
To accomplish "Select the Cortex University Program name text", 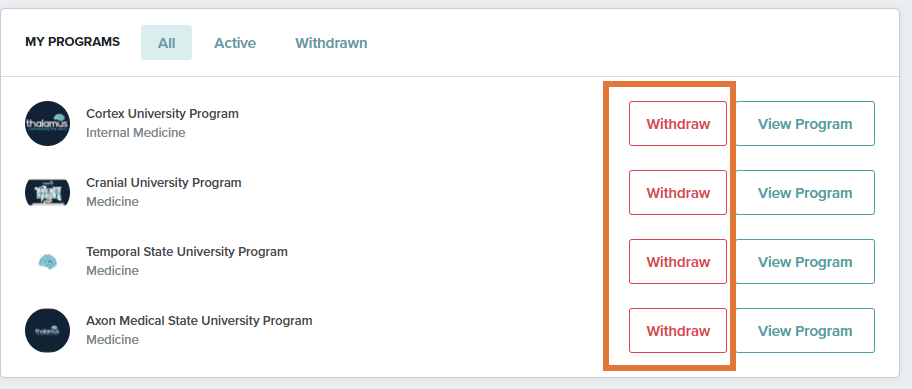I will (162, 113).
